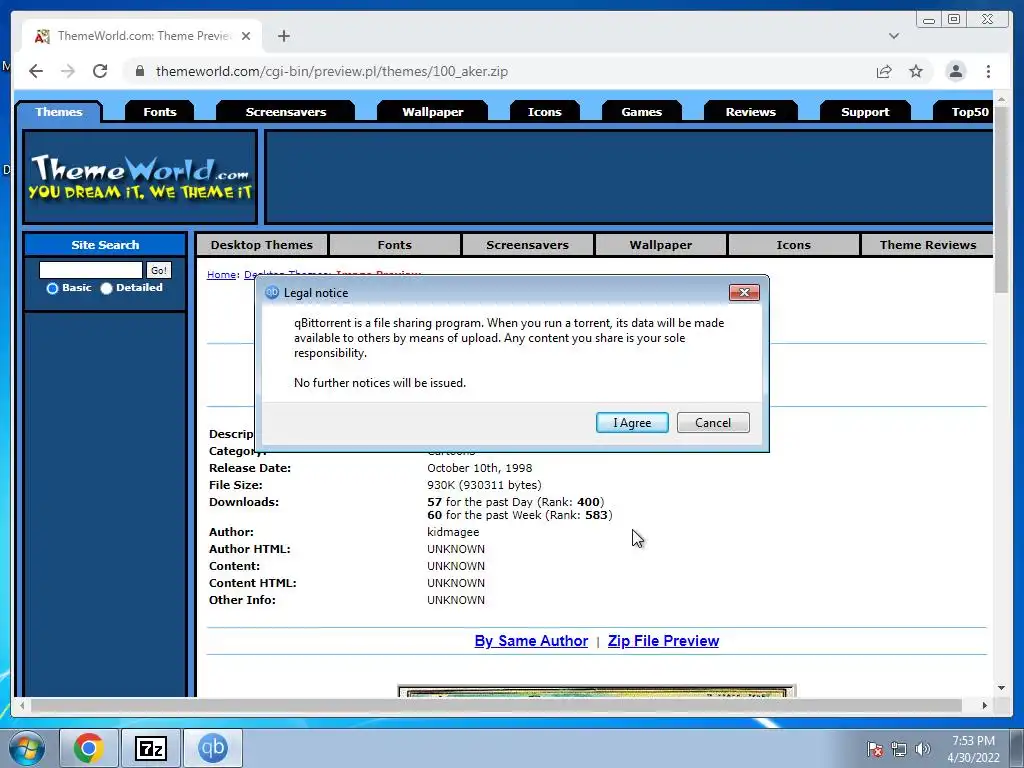Screen dimensions: 1024x768
Task: Open a new browser tab
Action: (x=283, y=36)
